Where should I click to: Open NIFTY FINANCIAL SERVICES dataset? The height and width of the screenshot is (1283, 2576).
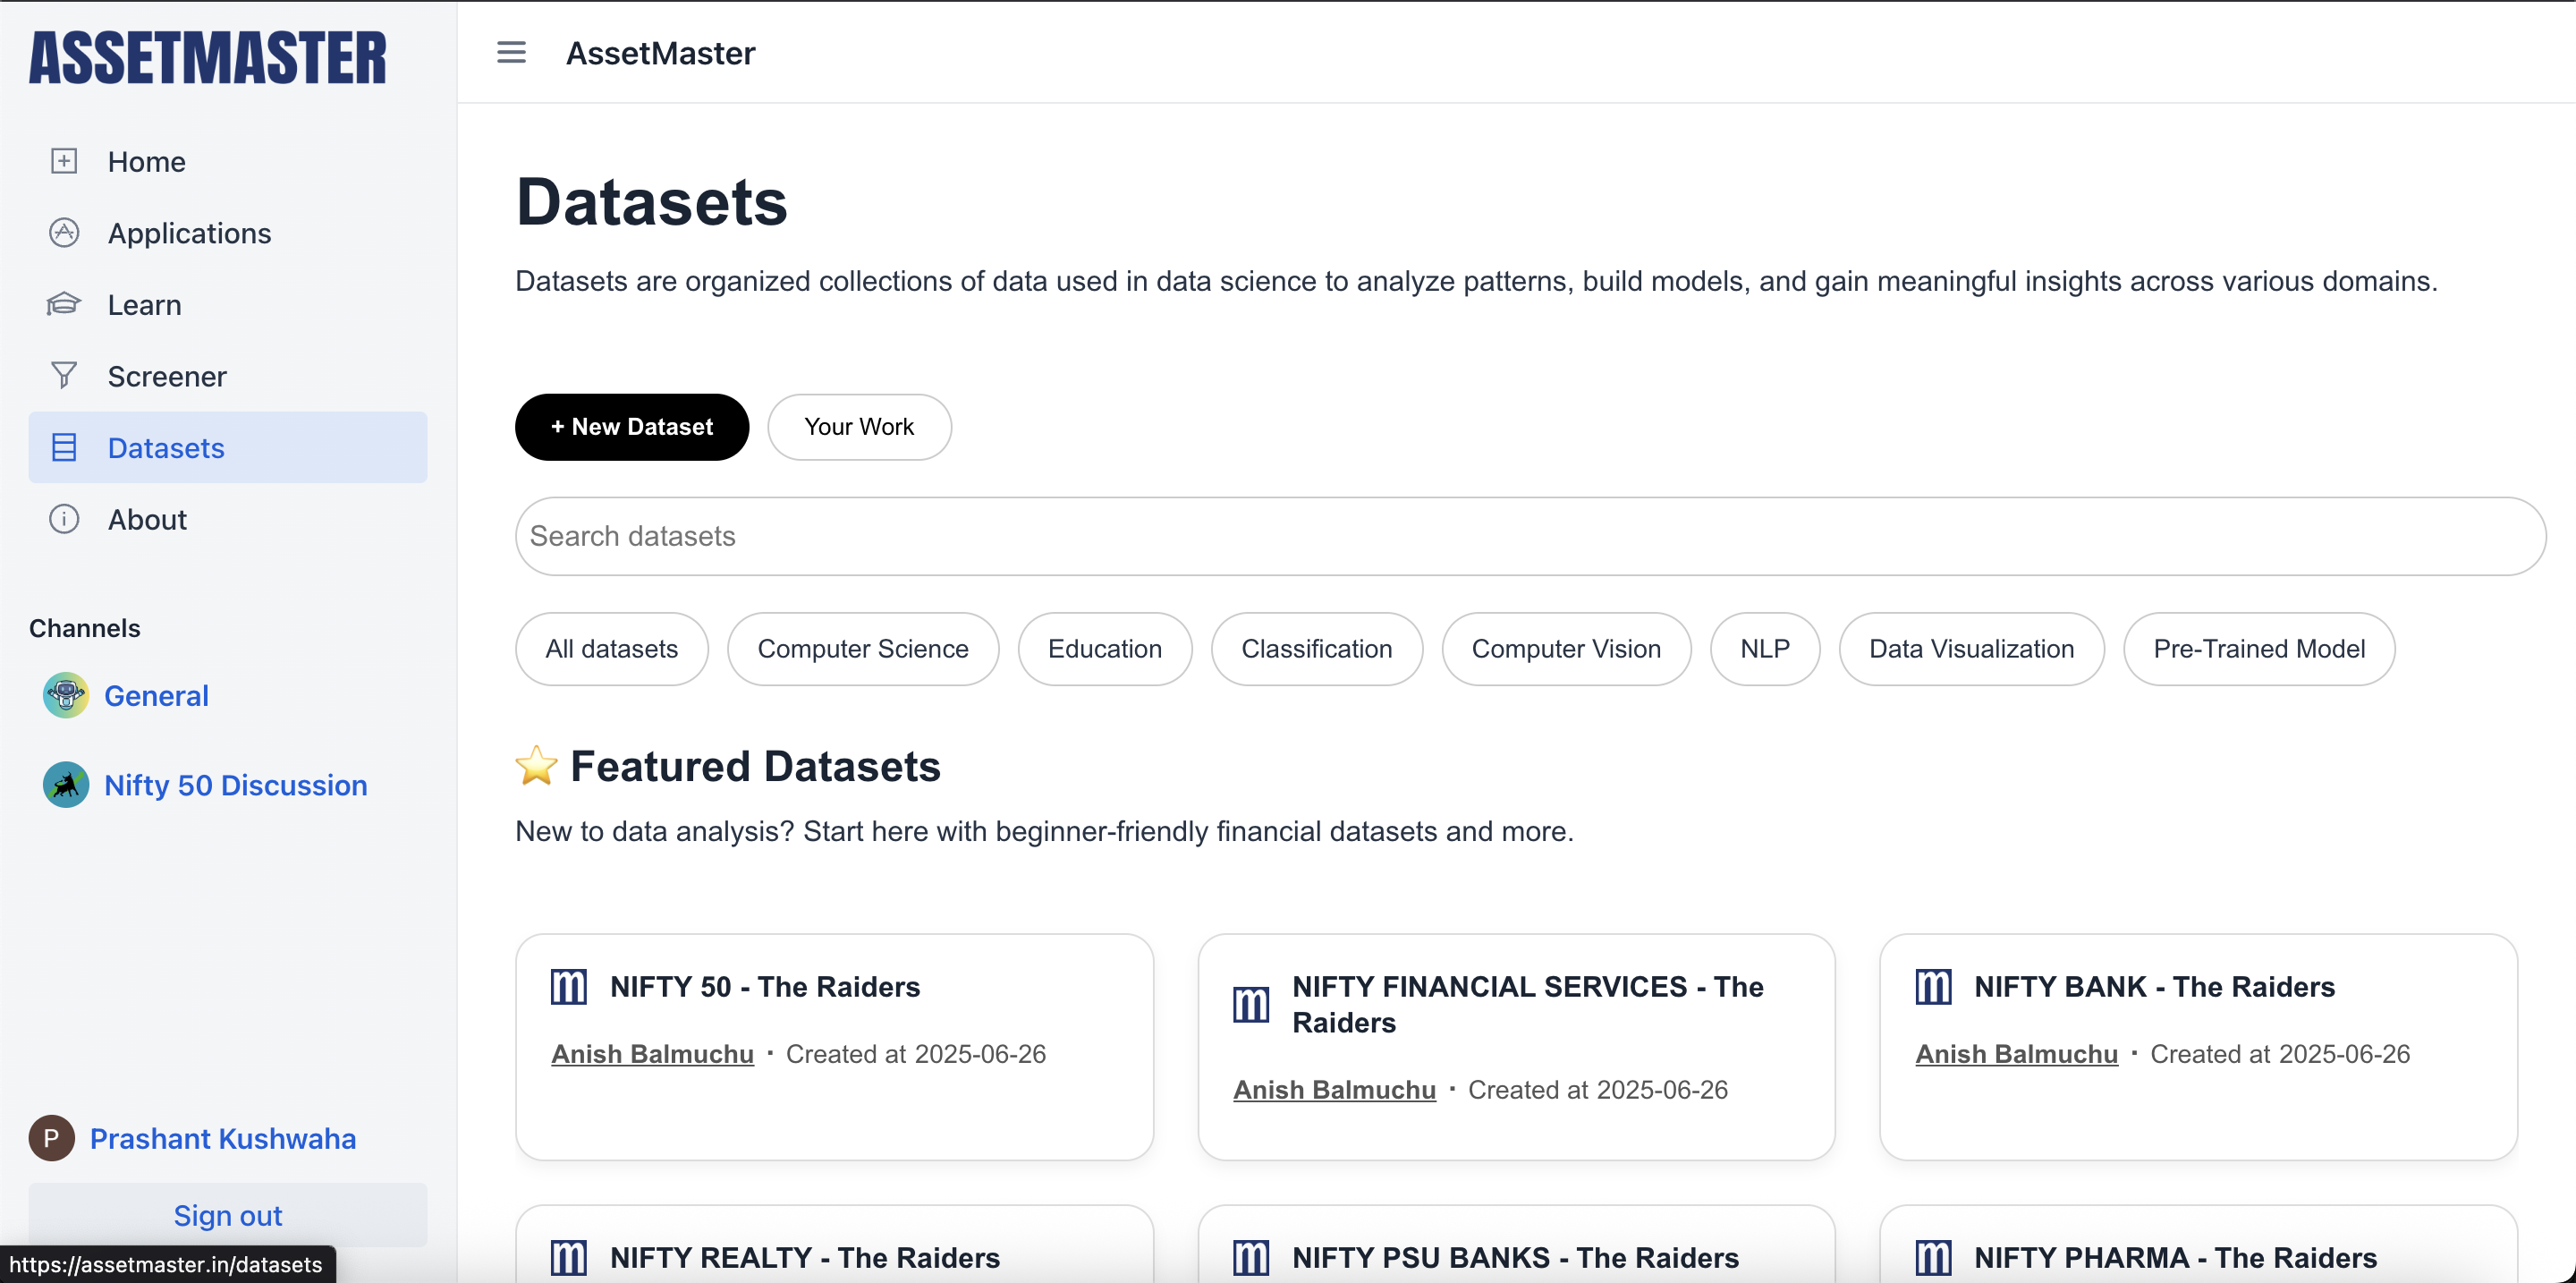pos(1528,1004)
